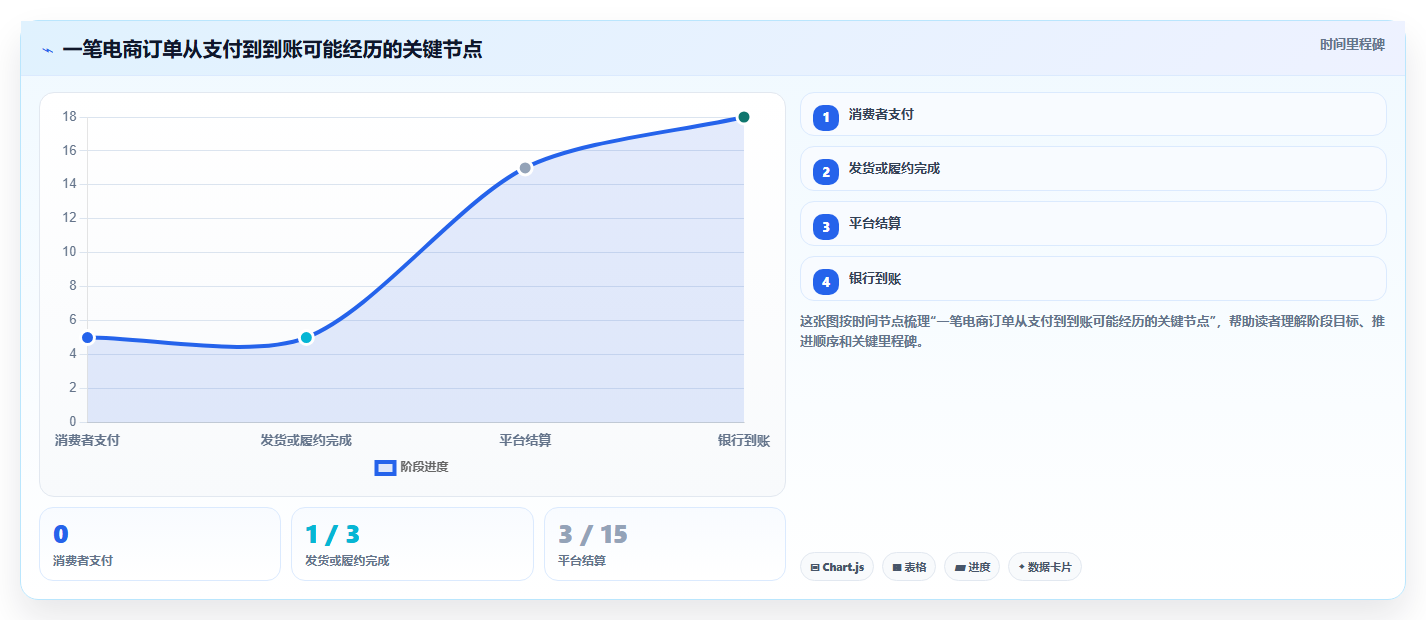Click the data card showing 1 / 3

pos(412,544)
